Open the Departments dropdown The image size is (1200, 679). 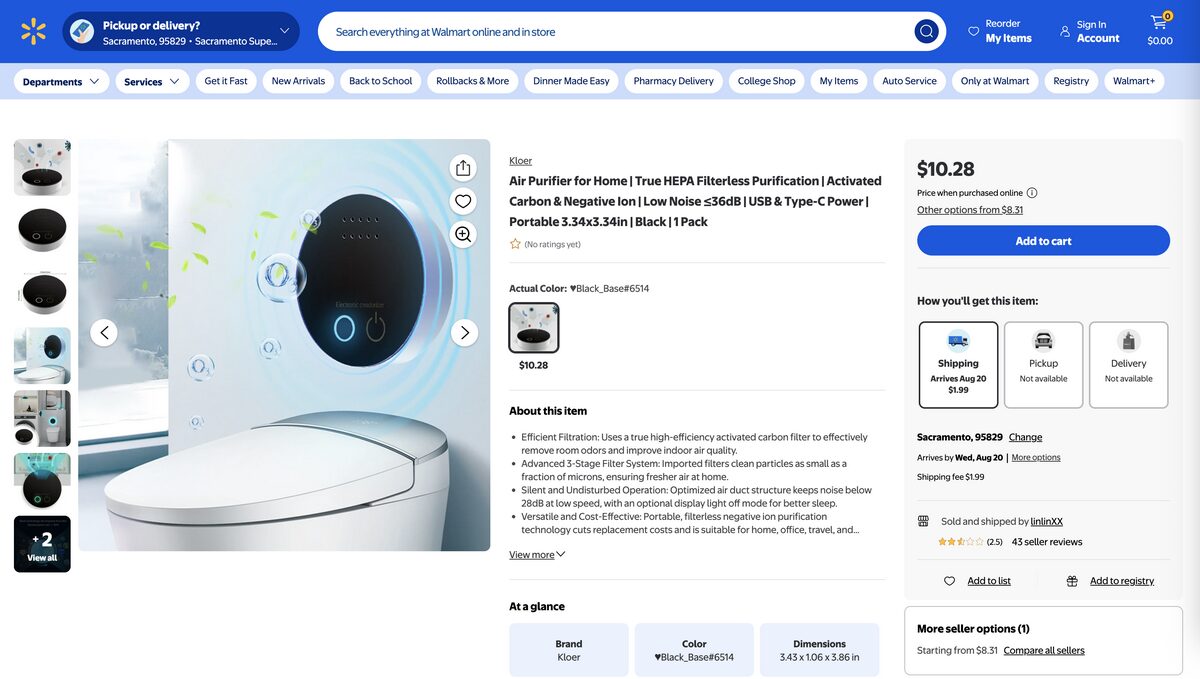click(61, 82)
